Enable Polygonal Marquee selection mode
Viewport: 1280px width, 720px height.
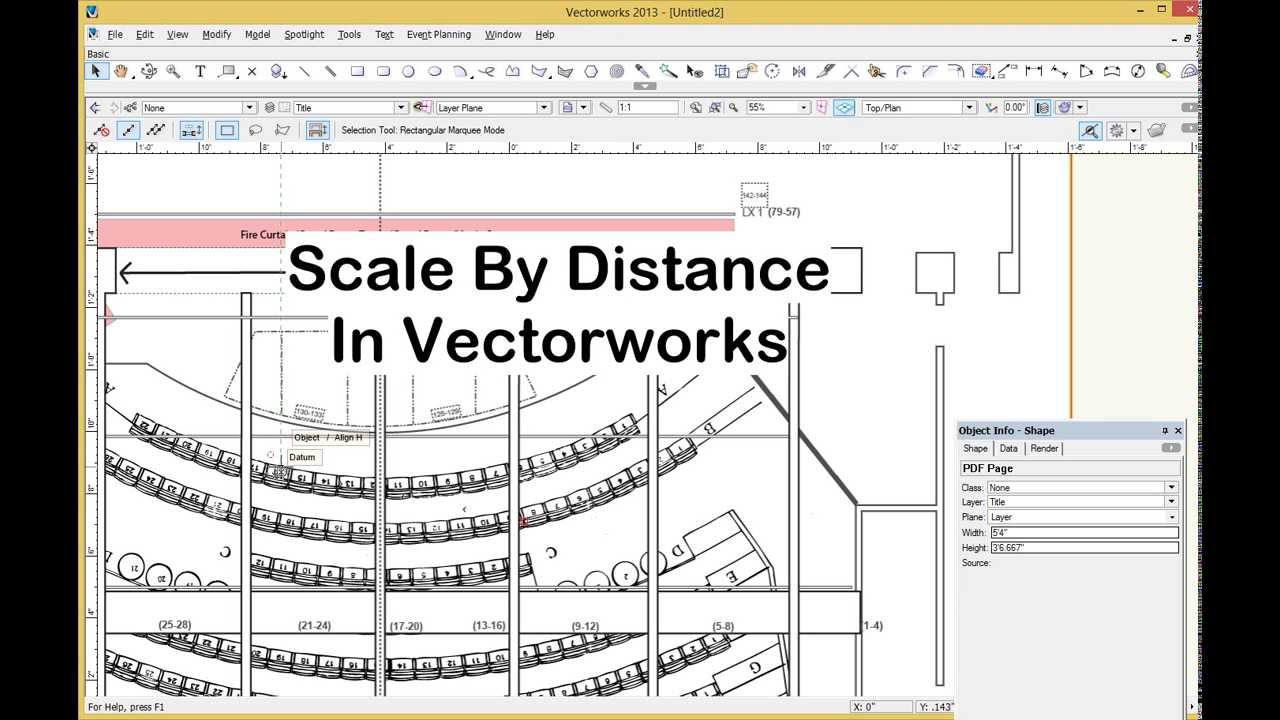[282, 130]
